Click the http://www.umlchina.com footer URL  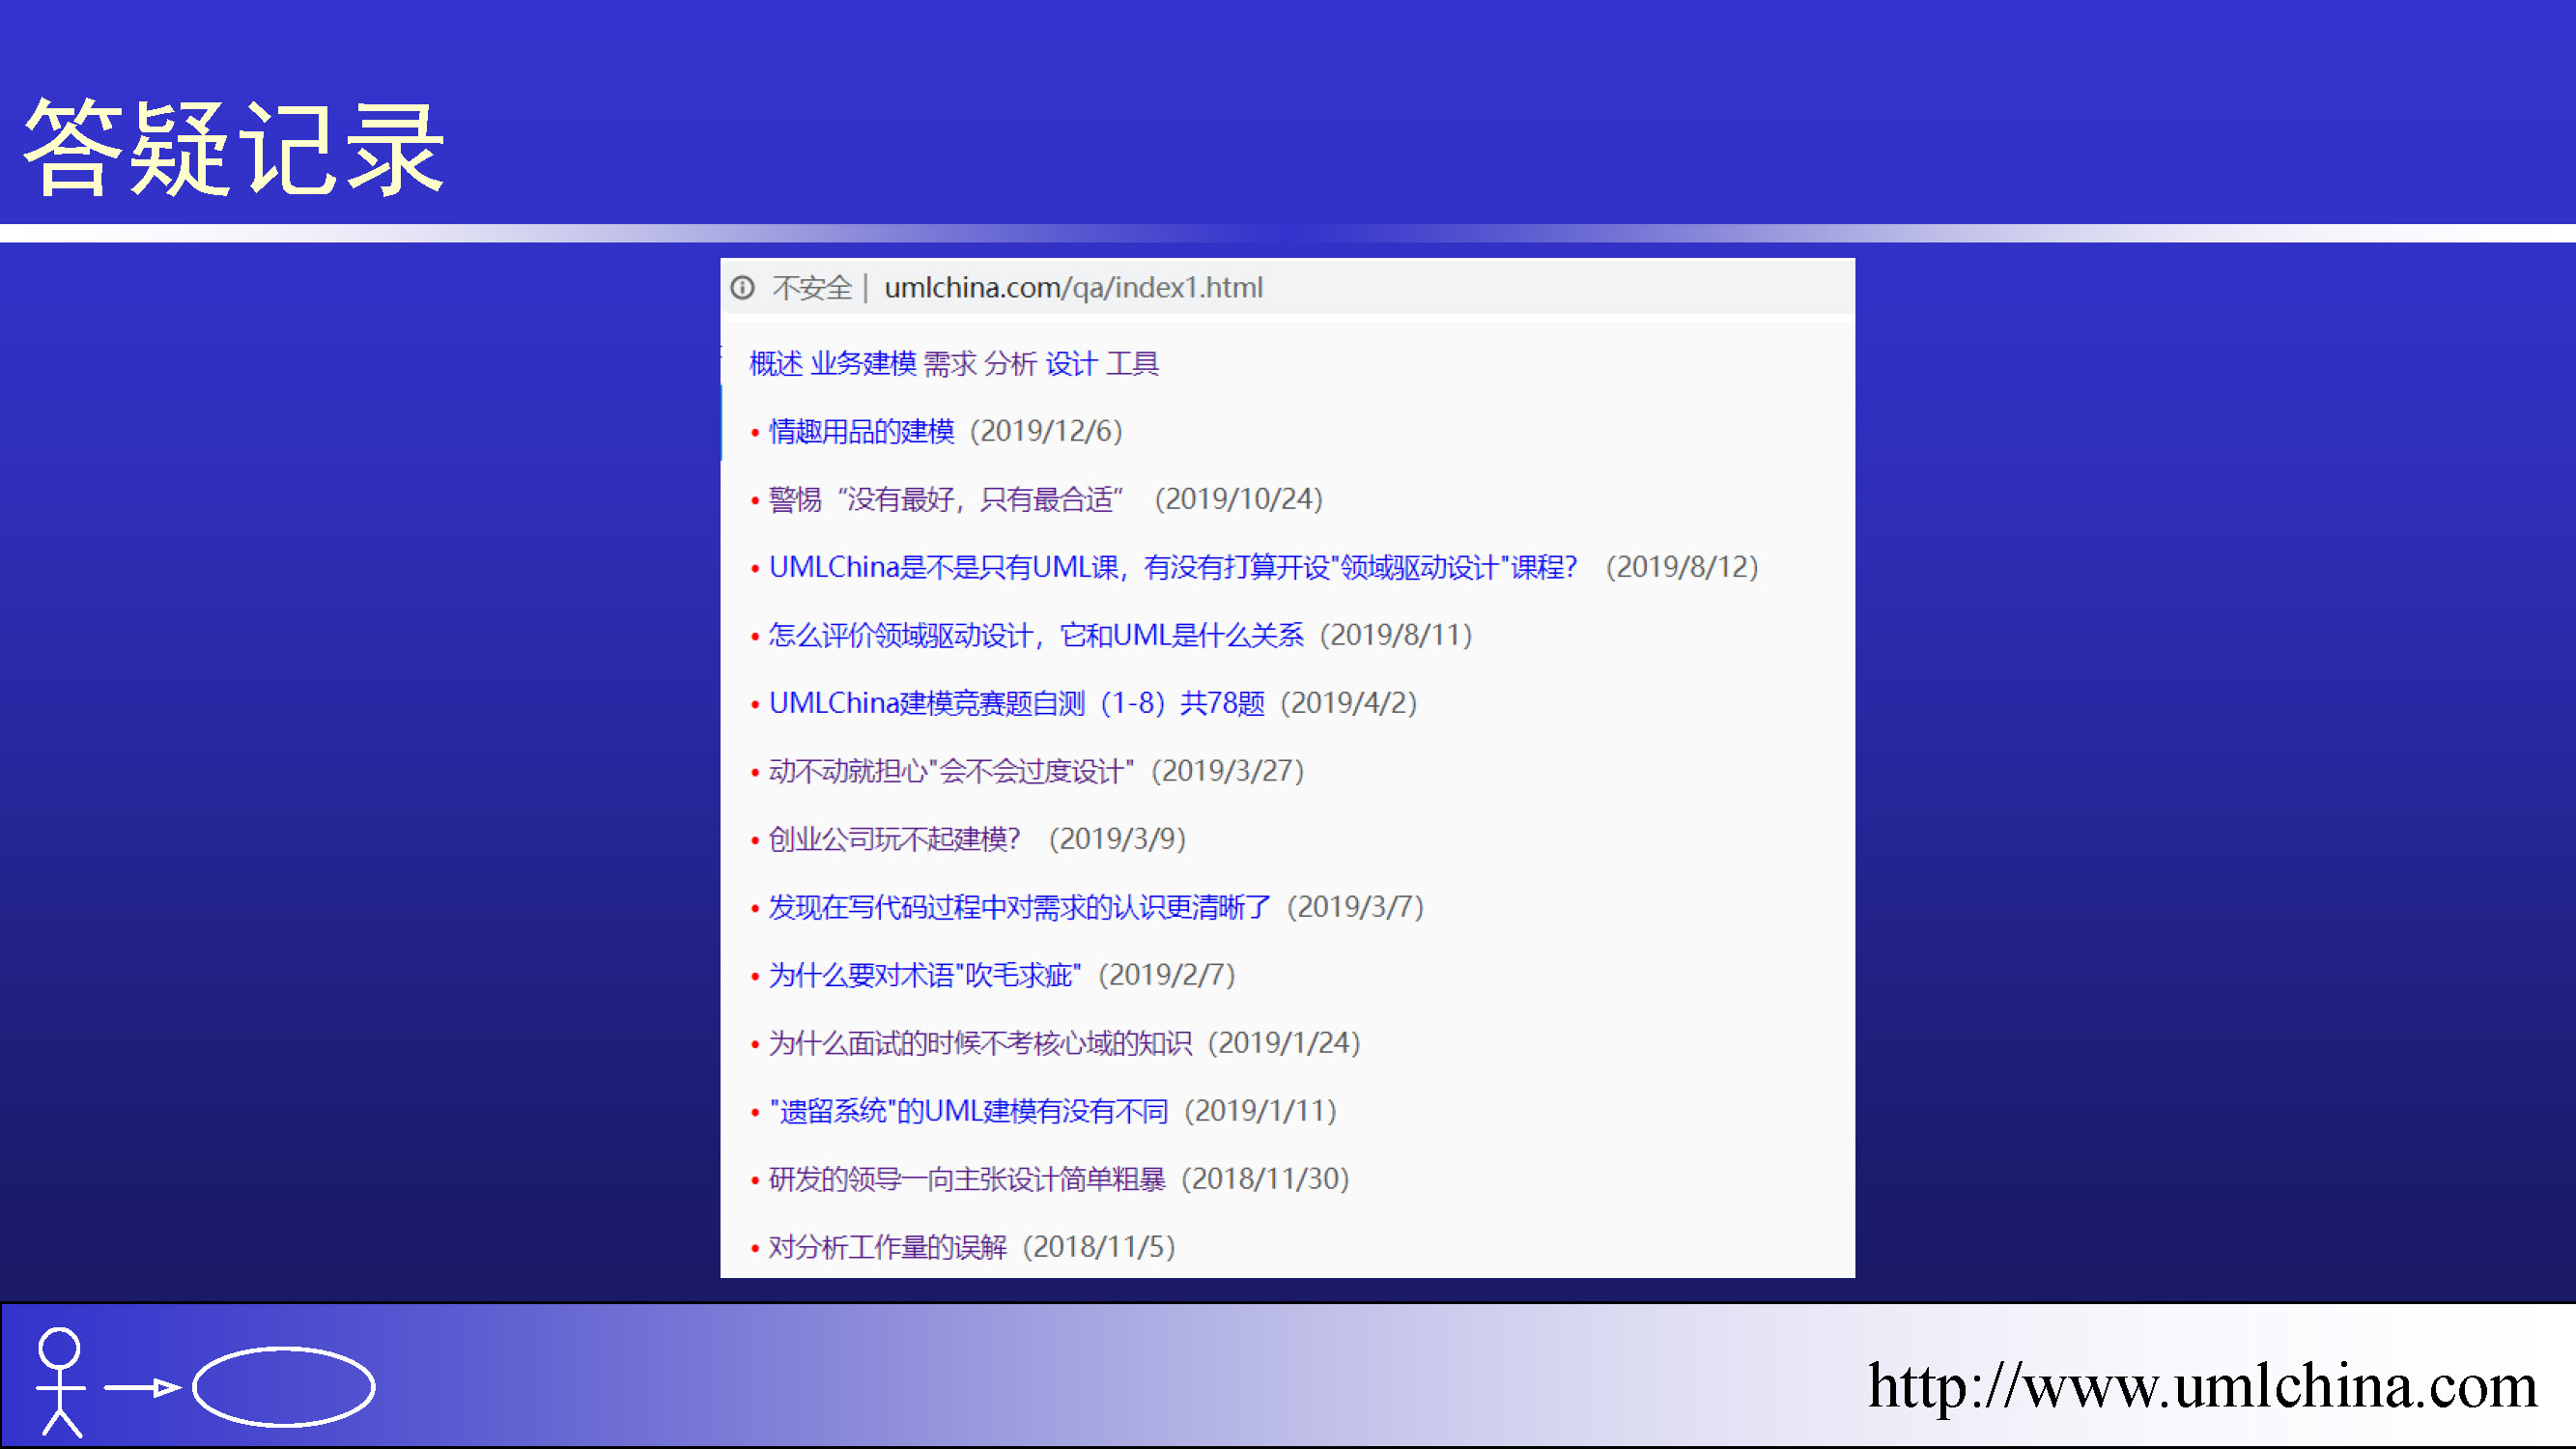[x=2203, y=1387]
